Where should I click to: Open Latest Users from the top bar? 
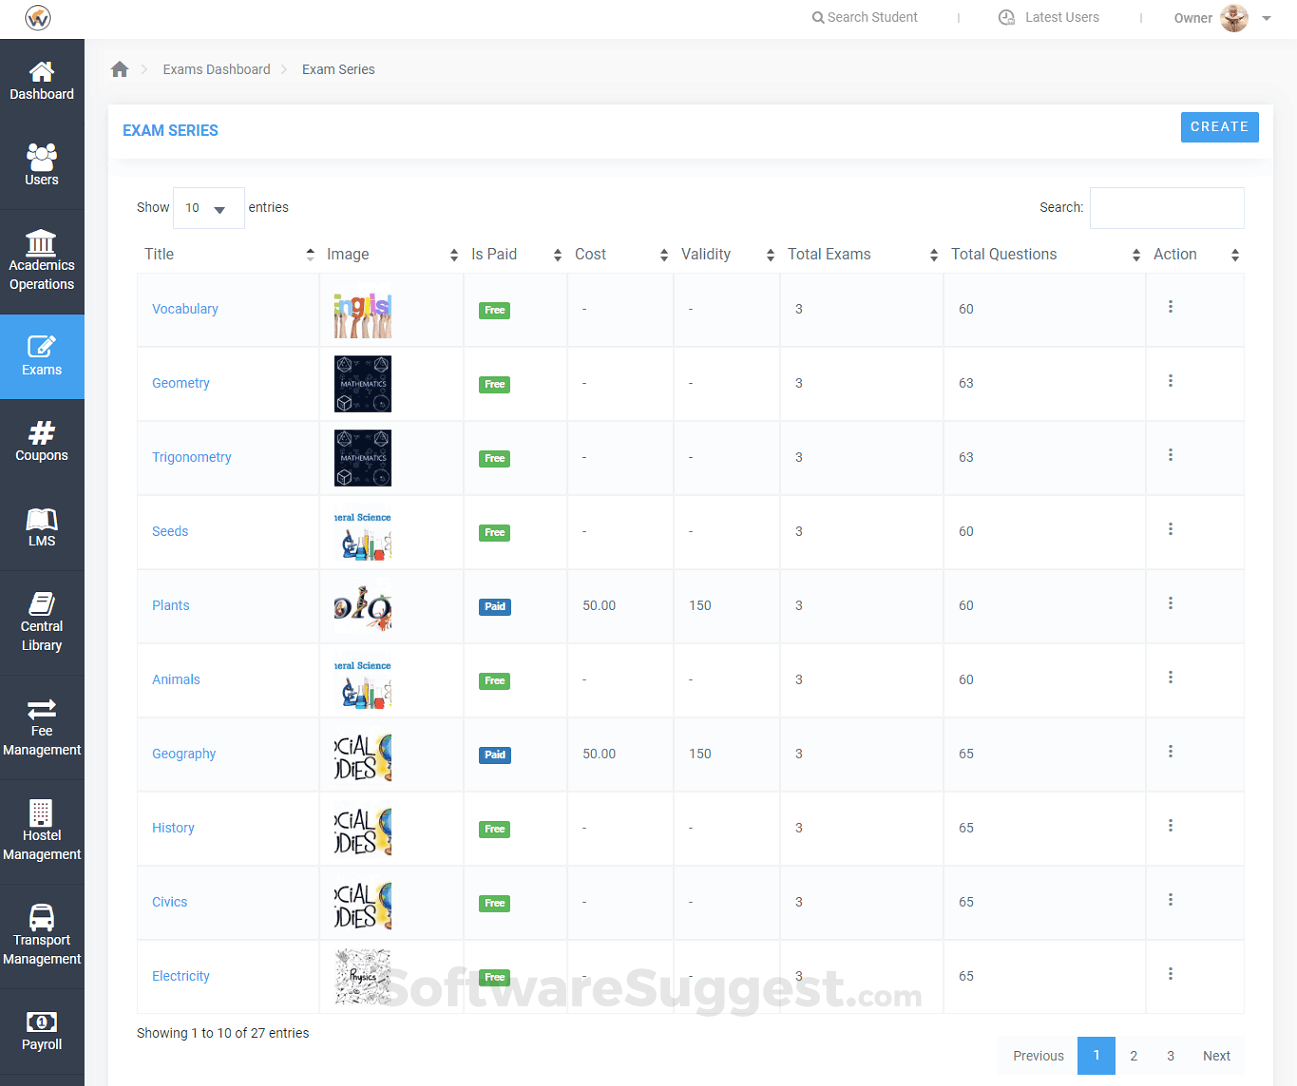(1048, 17)
